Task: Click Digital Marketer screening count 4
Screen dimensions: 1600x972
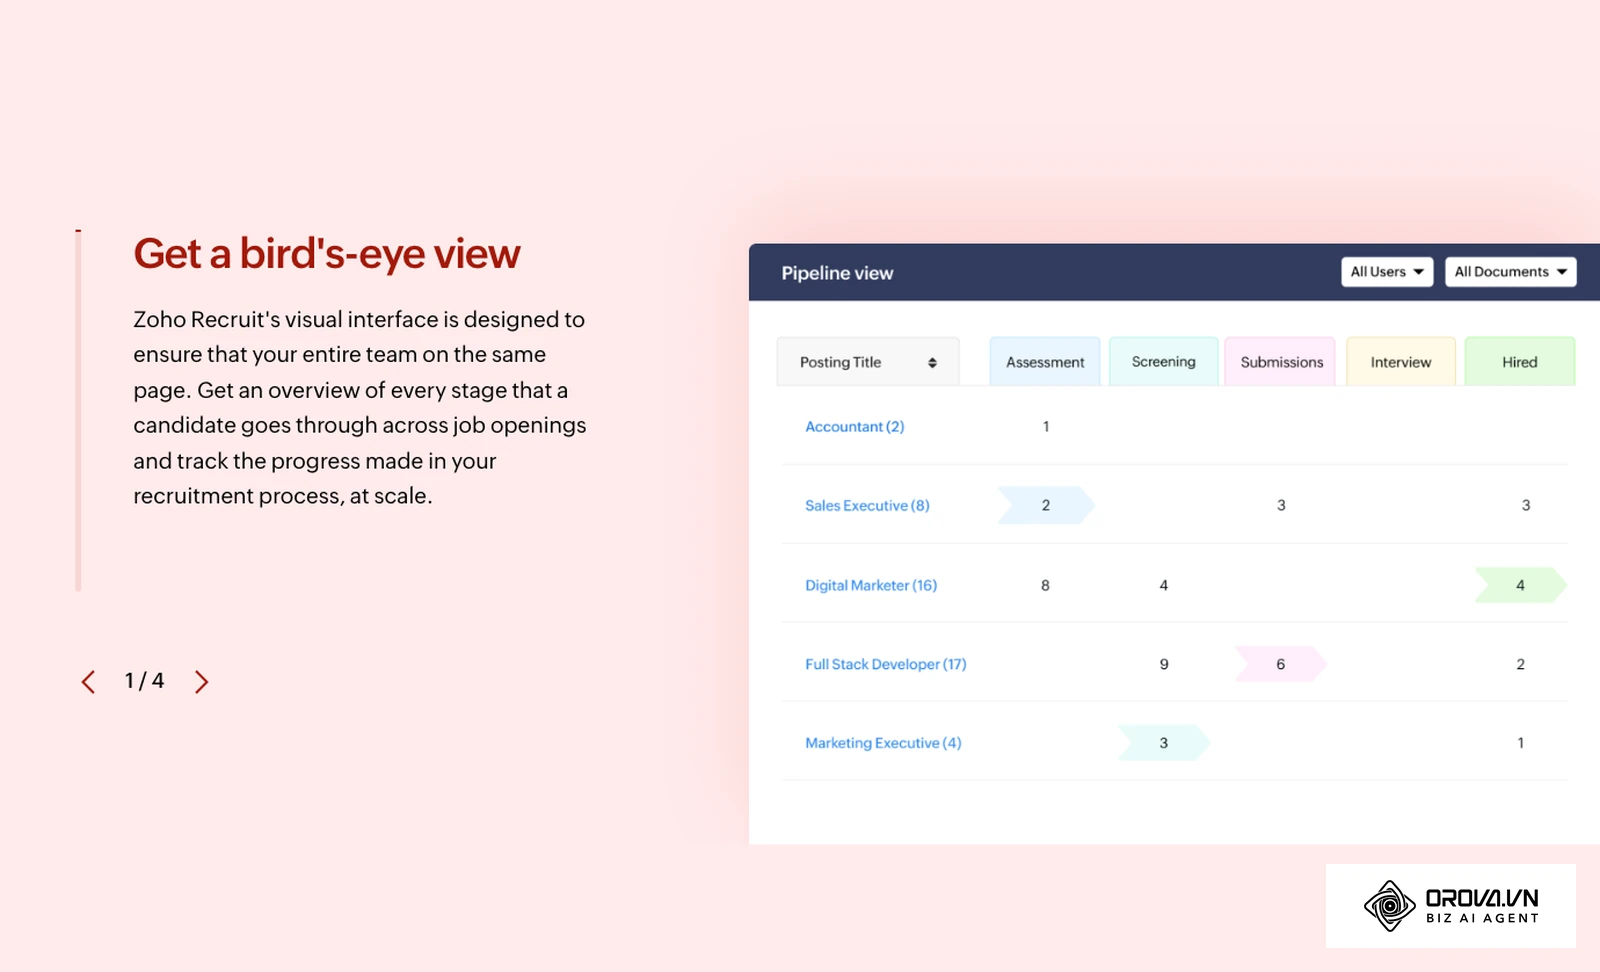Action: point(1164,585)
